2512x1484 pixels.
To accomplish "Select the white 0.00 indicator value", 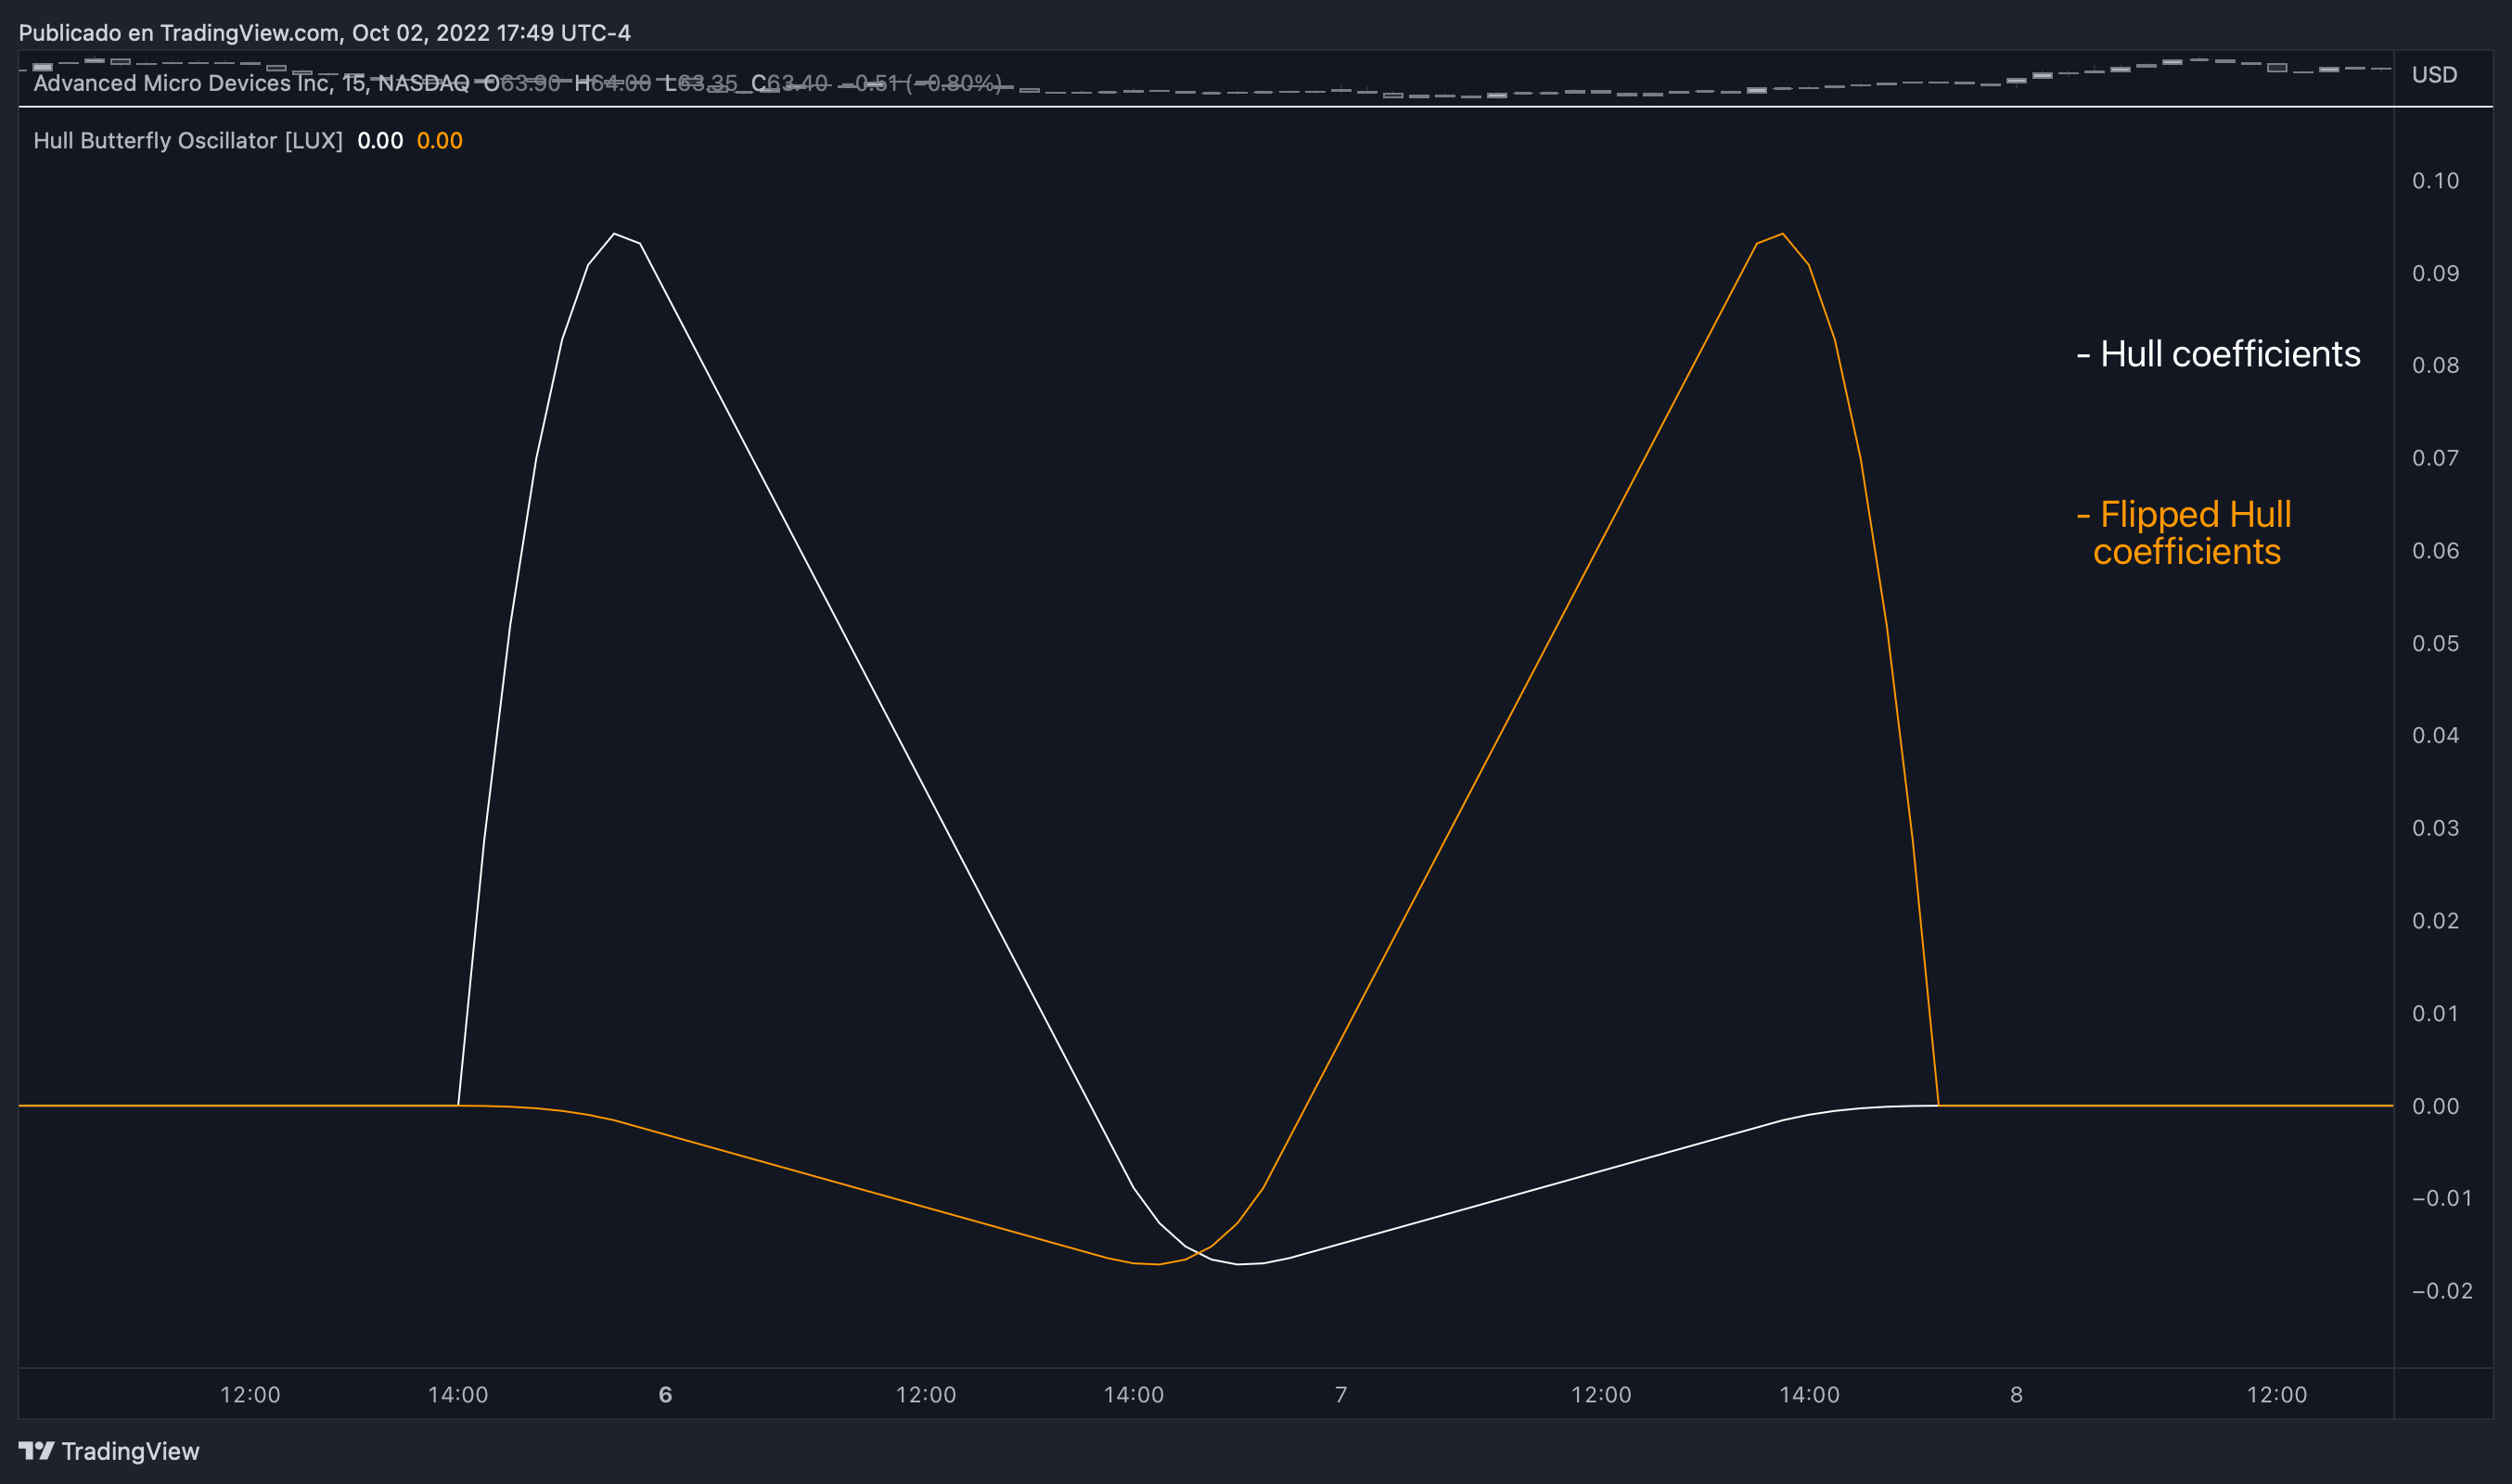I will 380,141.
